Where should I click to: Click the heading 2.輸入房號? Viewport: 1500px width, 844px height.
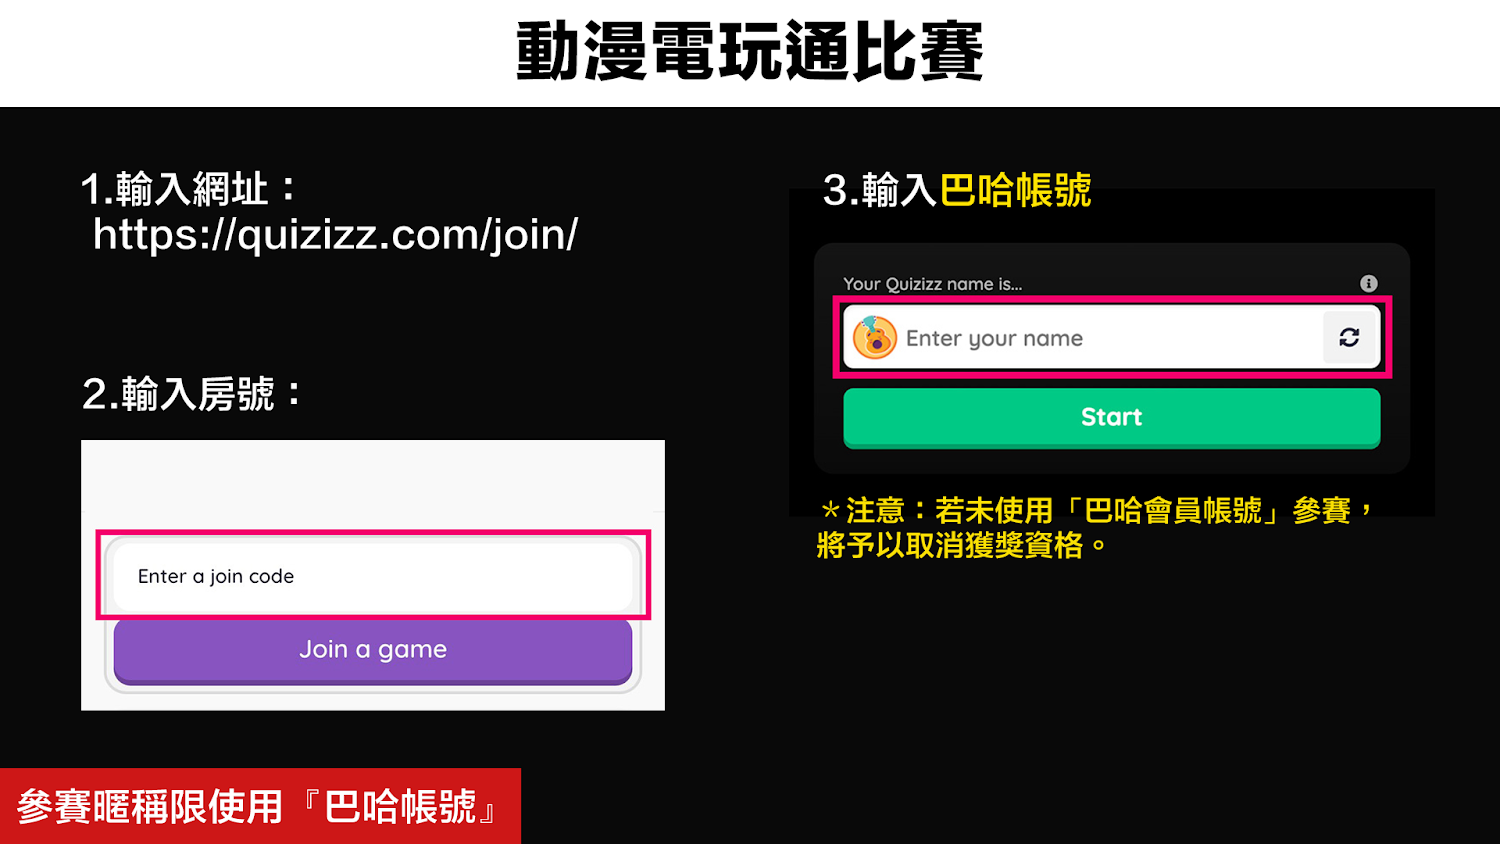192,394
